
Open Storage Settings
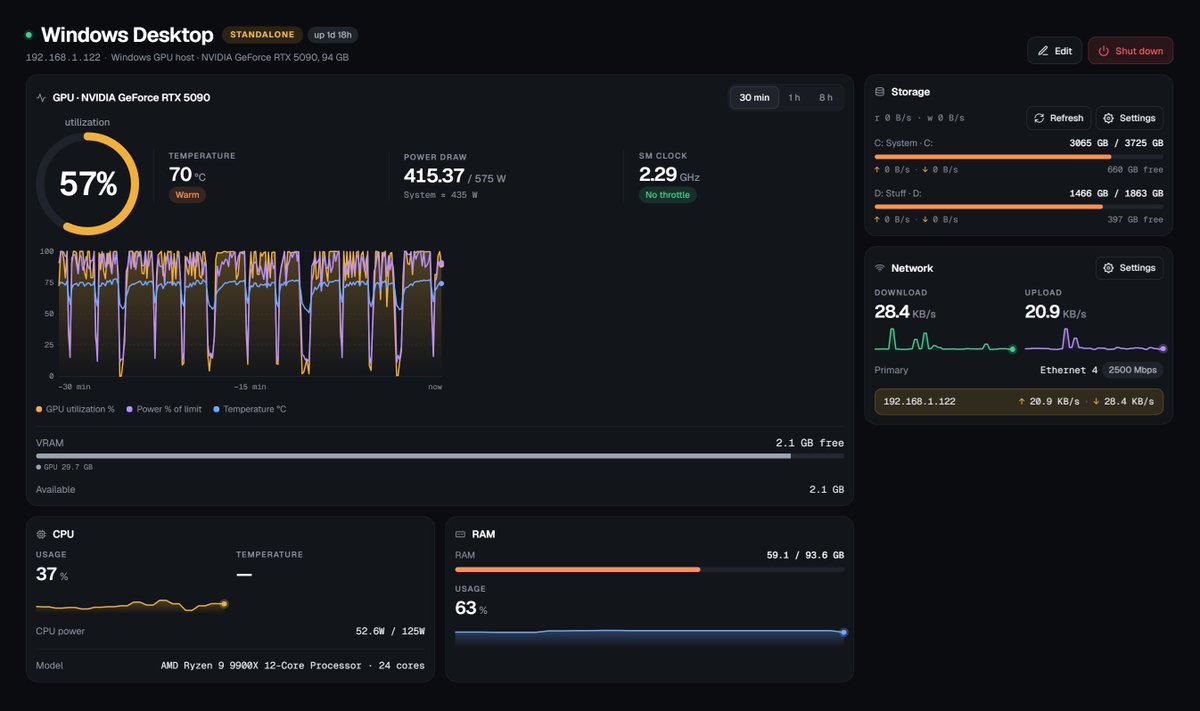coord(1129,118)
